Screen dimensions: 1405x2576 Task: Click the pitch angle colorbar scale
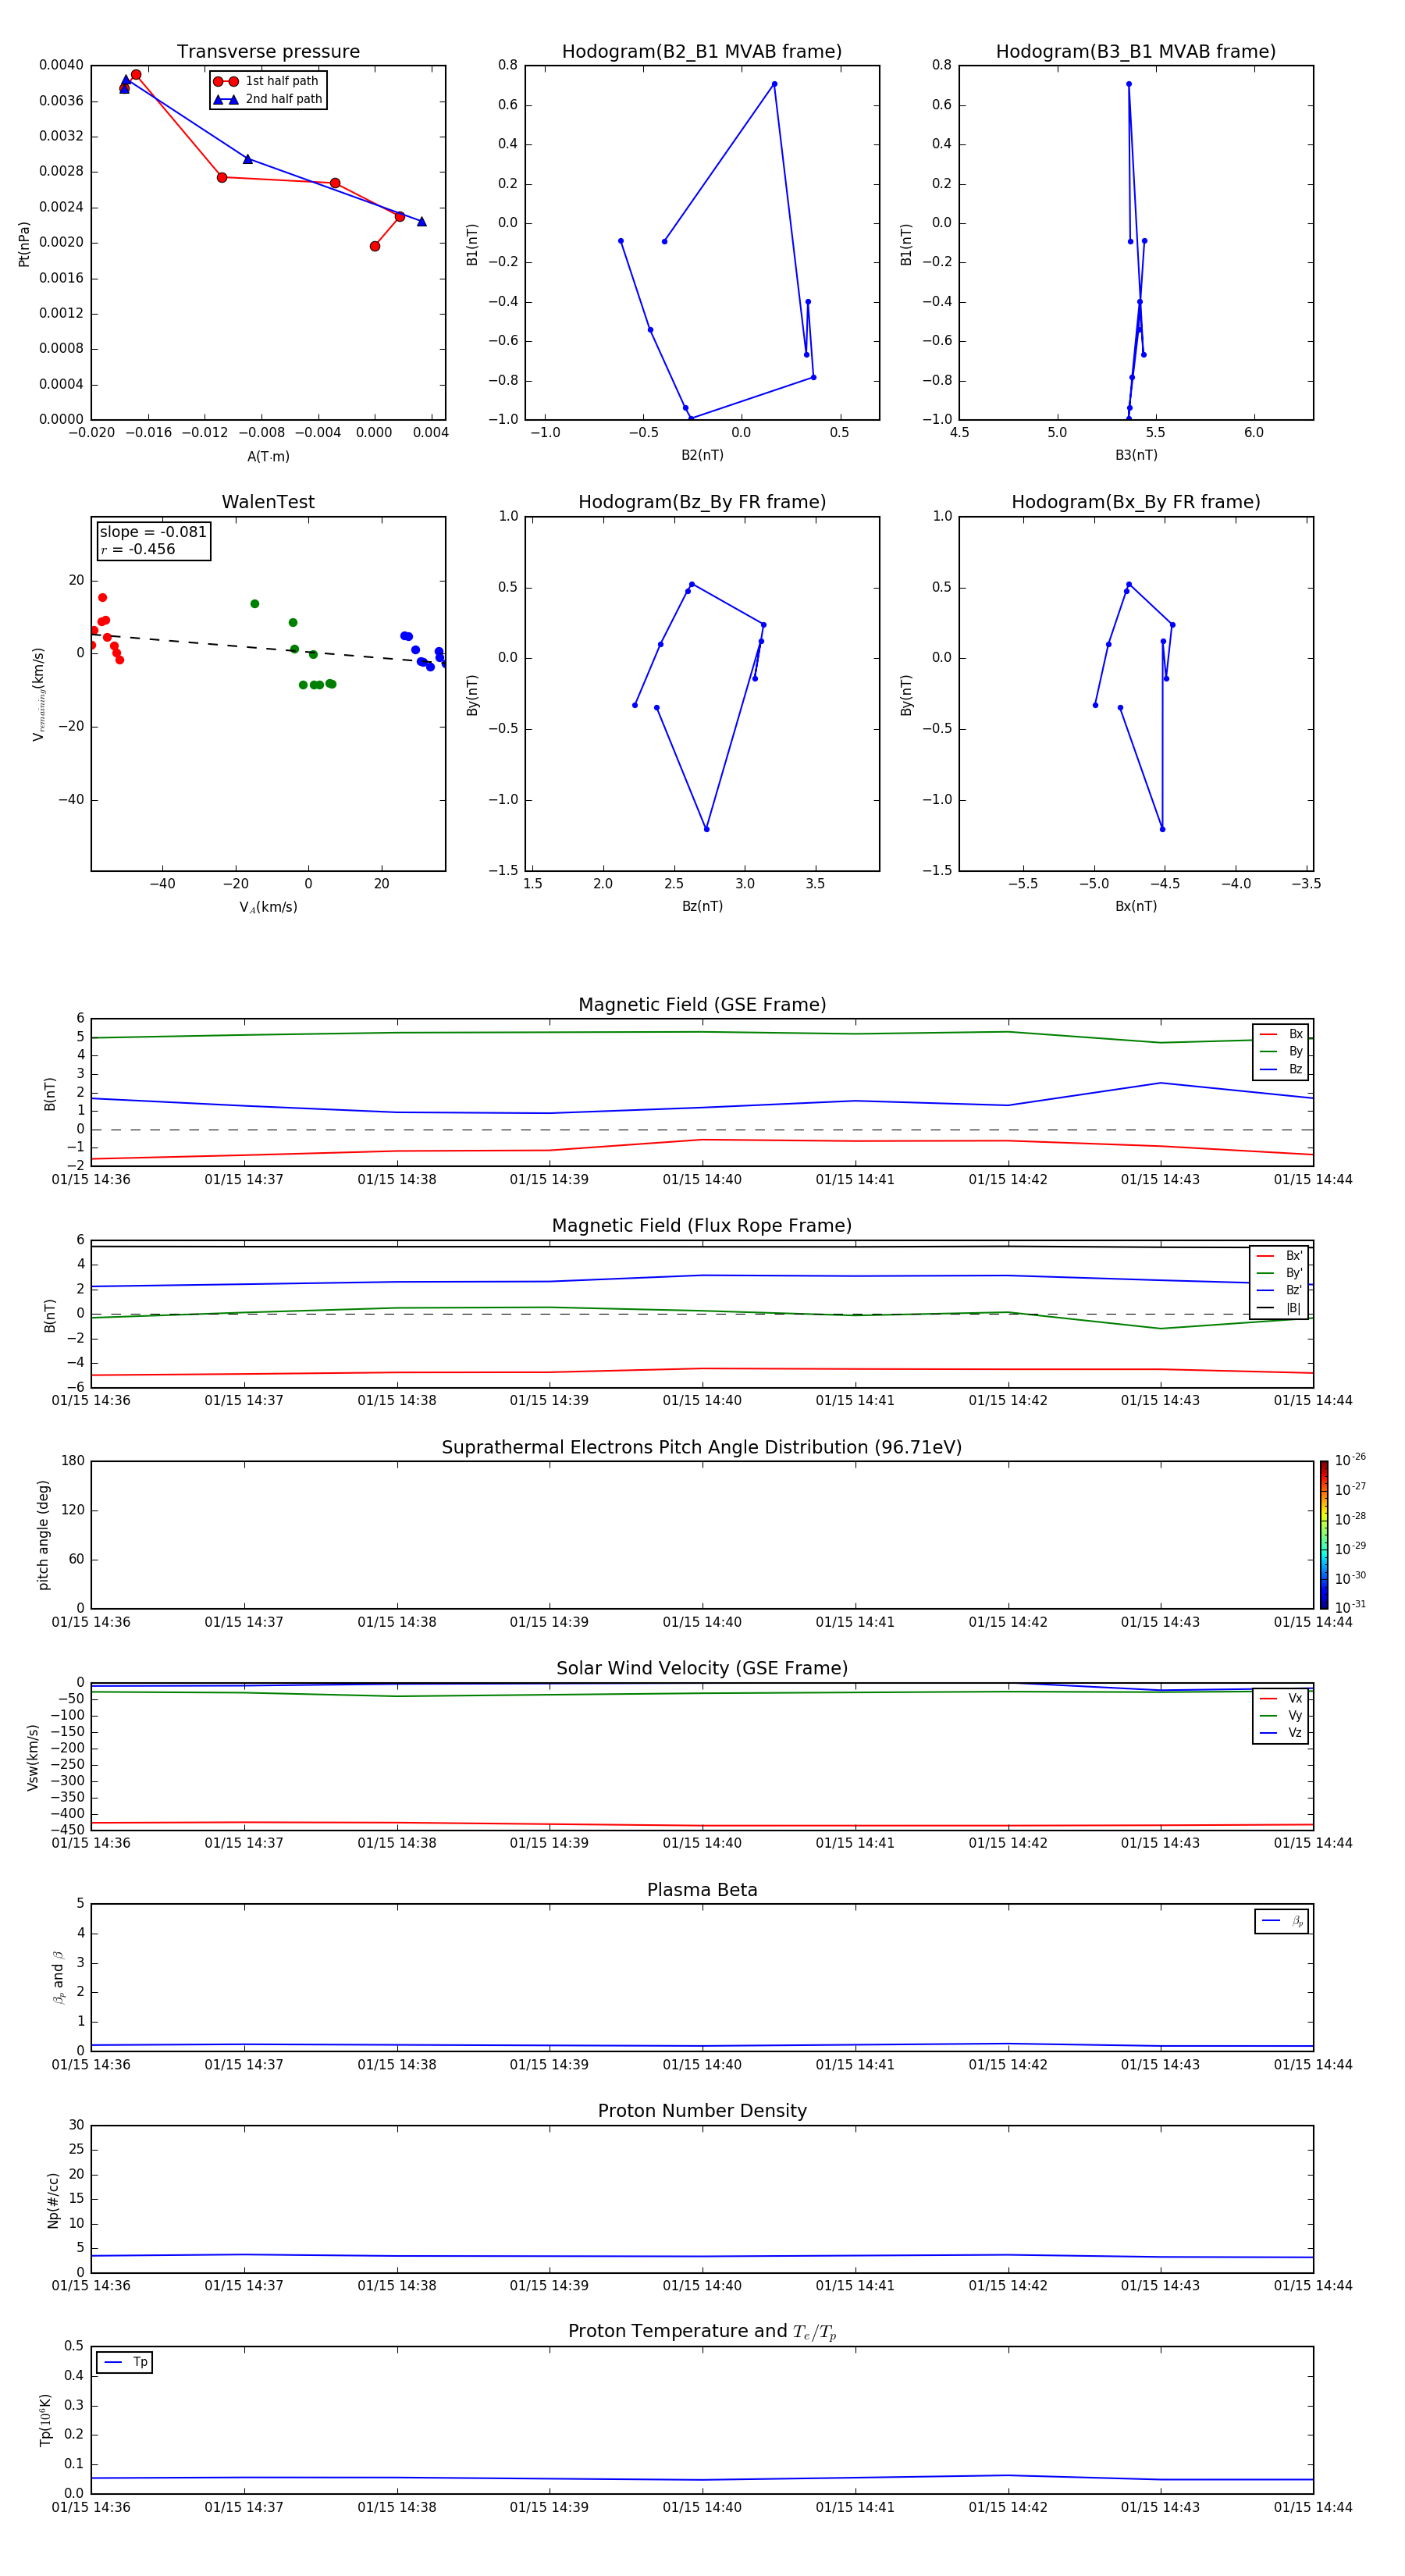[x=1324, y=1534]
